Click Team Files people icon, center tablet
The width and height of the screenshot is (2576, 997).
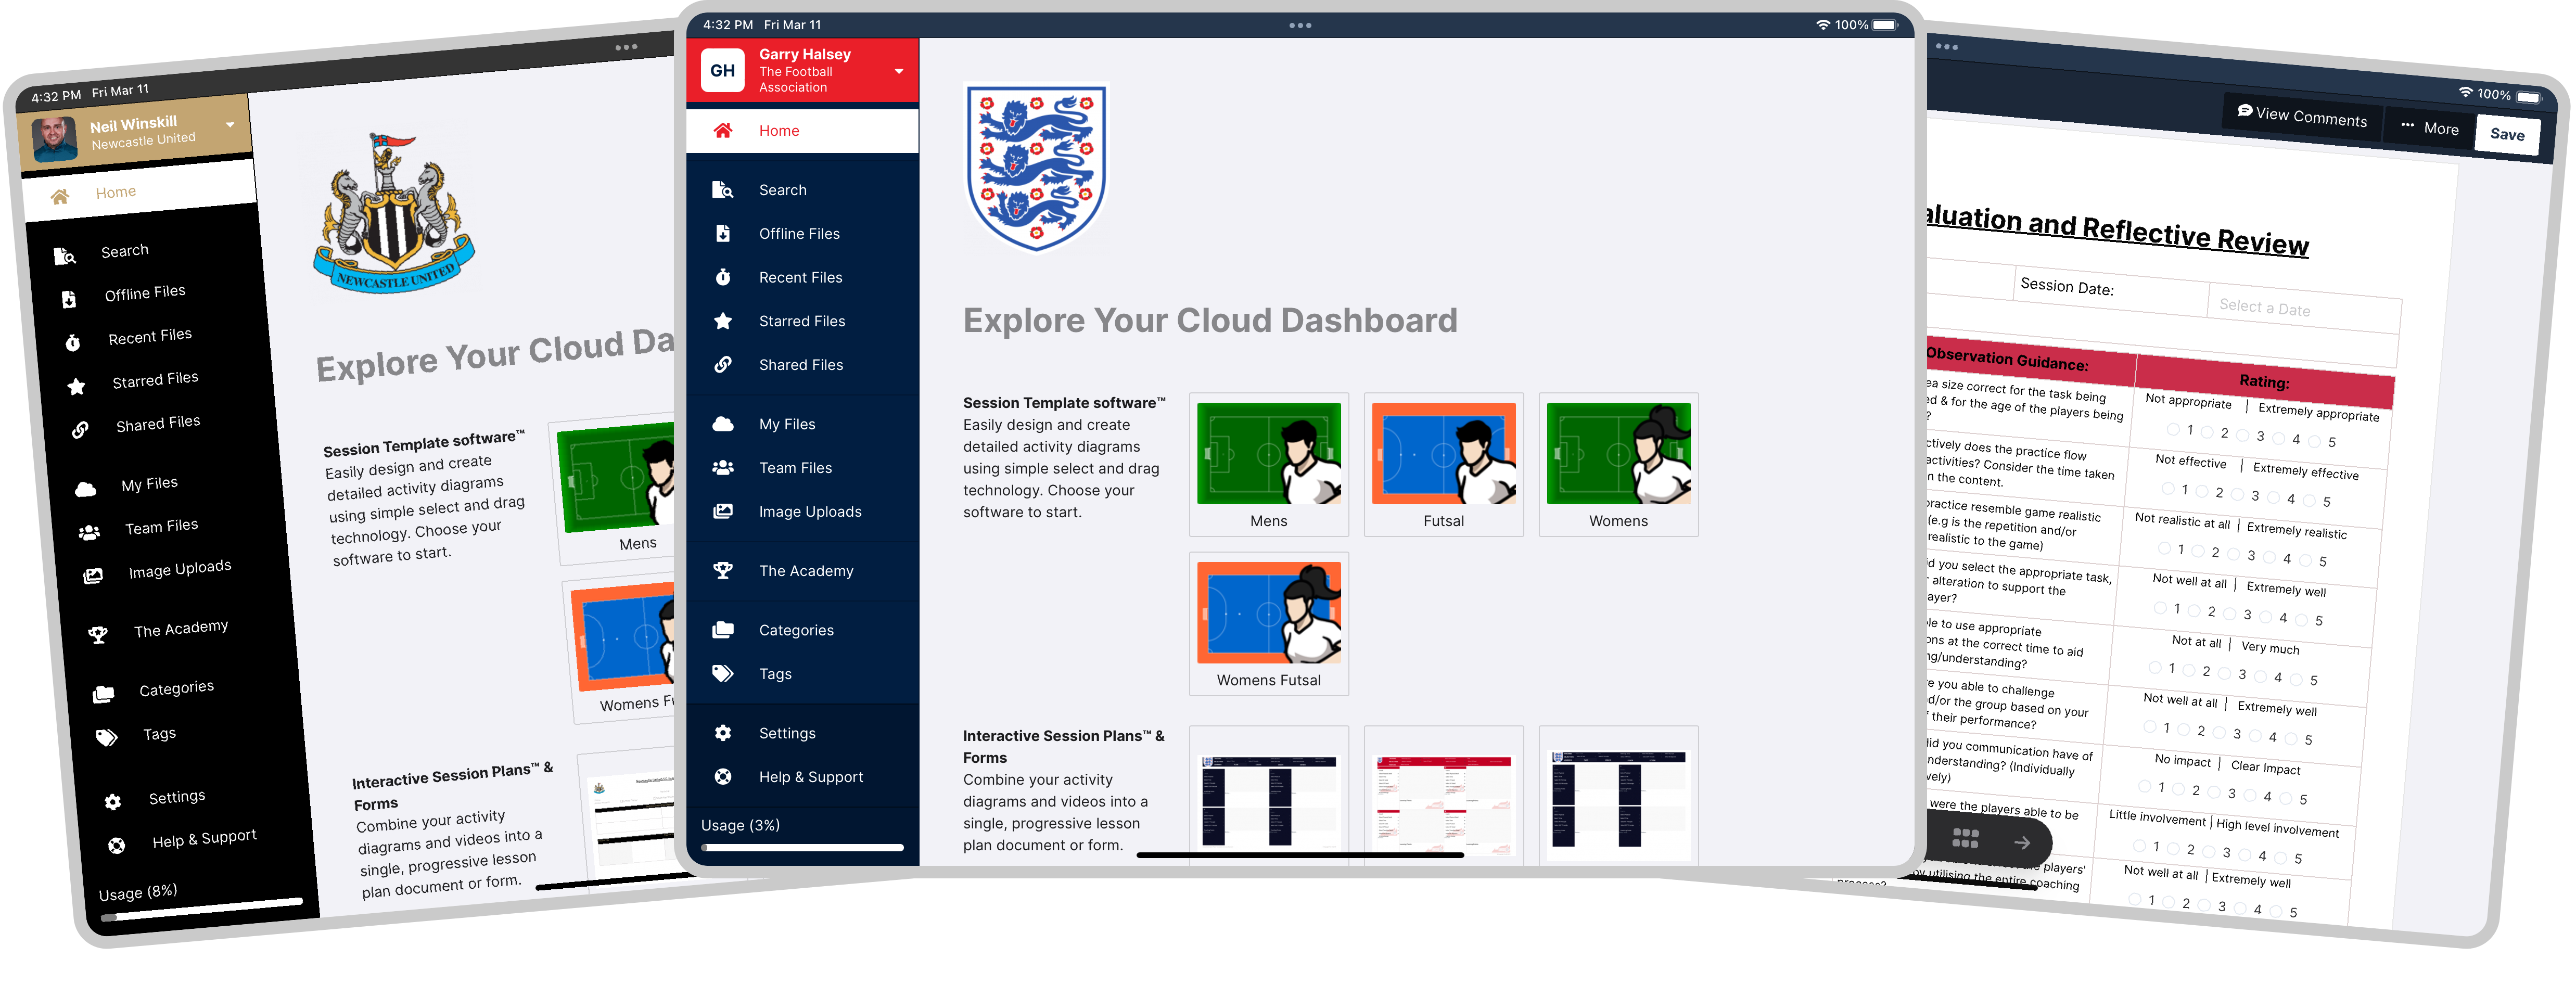(x=722, y=468)
